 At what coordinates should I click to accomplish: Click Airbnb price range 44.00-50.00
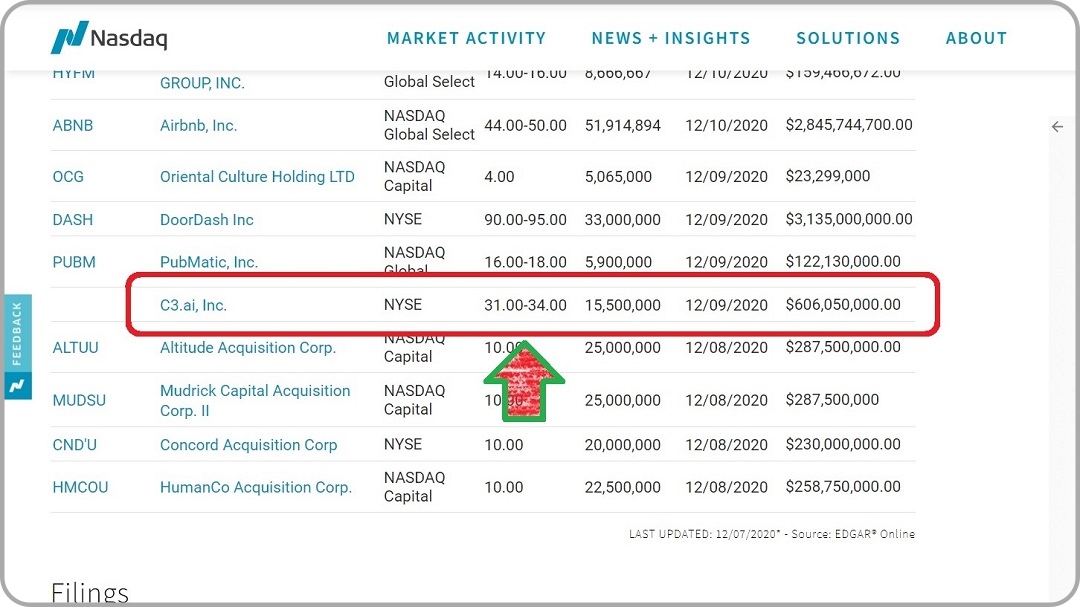click(x=526, y=125)
